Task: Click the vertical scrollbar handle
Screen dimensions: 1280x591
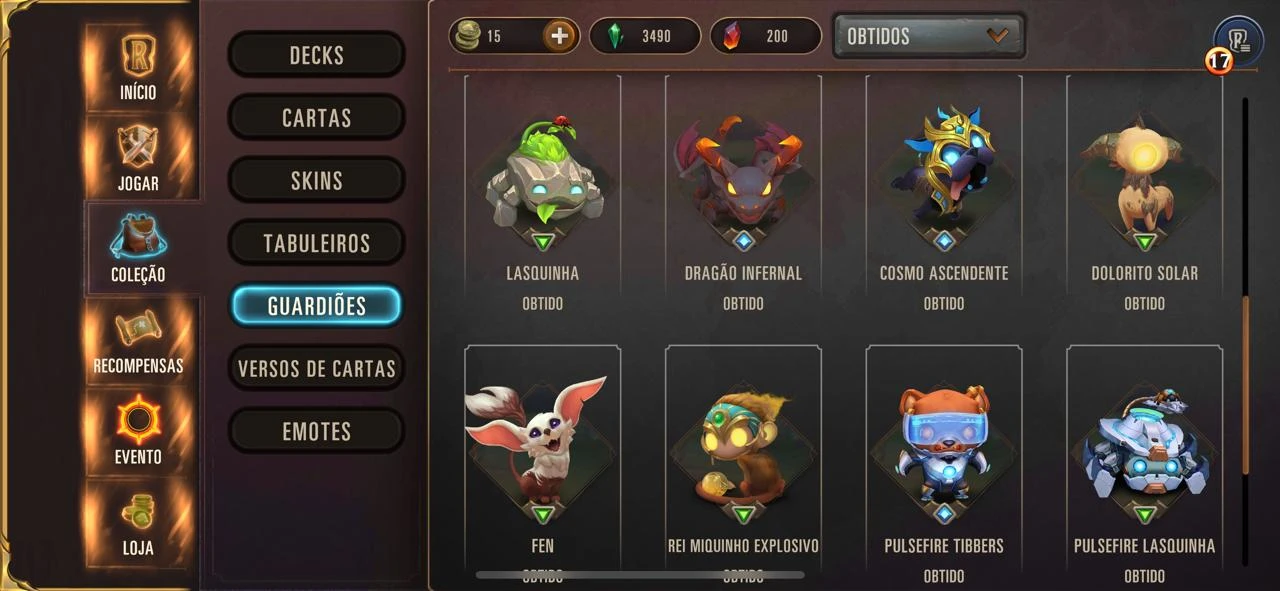Action: [1245, 385]
